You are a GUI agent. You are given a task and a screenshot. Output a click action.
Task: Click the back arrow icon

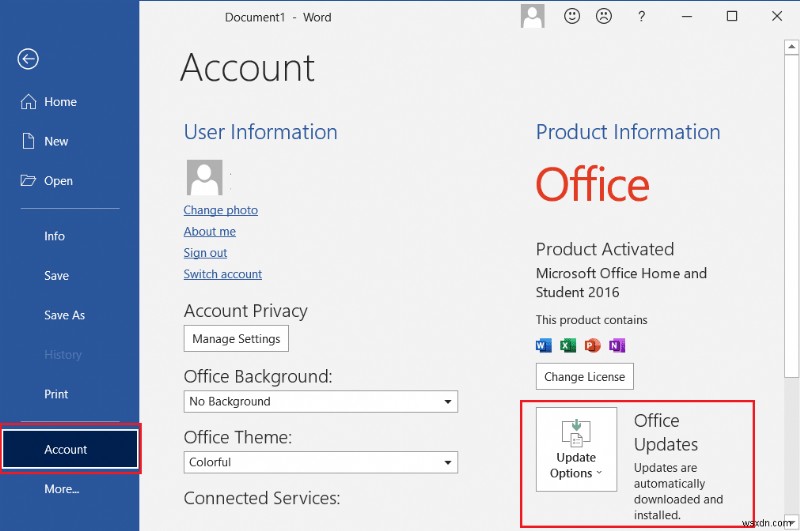coord(28,60)
